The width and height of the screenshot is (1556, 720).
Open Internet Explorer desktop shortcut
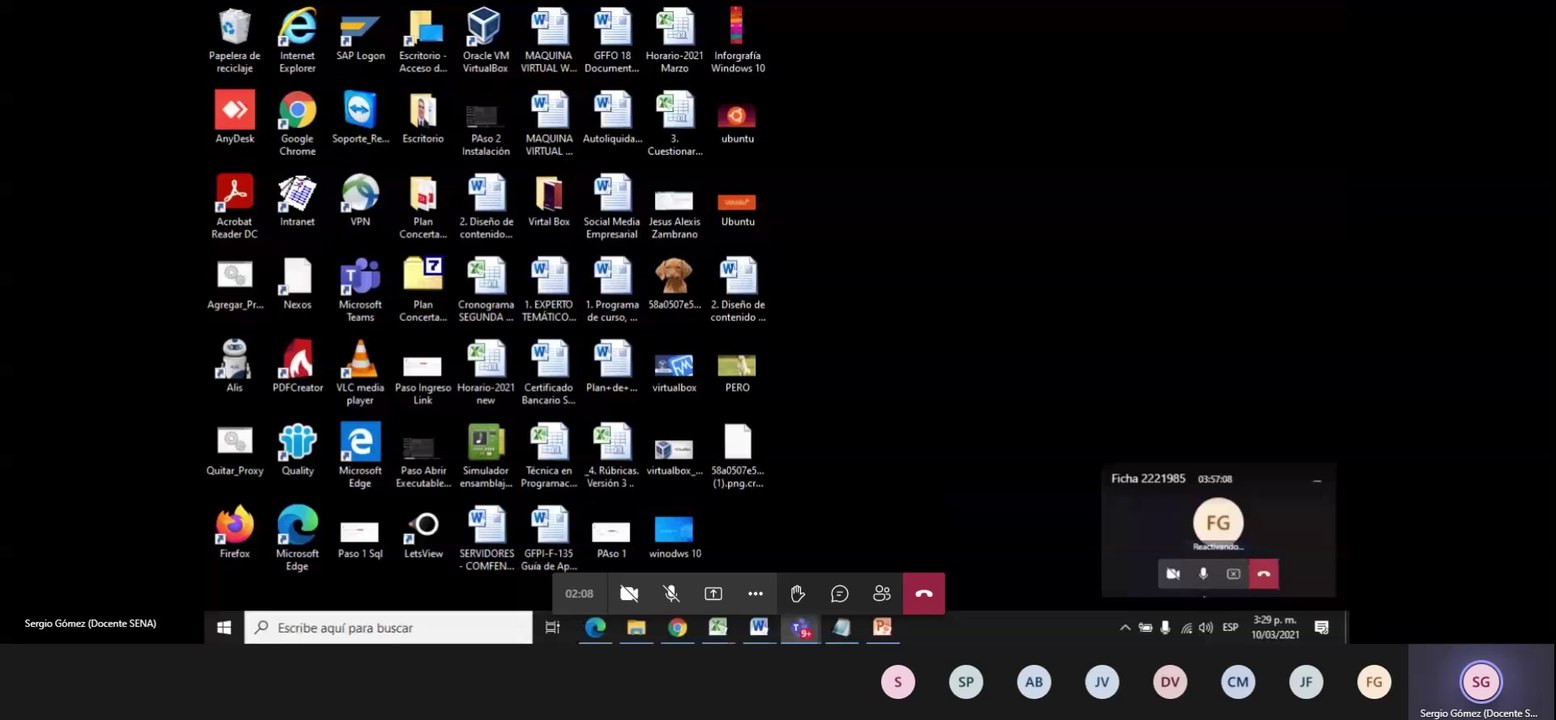tap(297, 40)
